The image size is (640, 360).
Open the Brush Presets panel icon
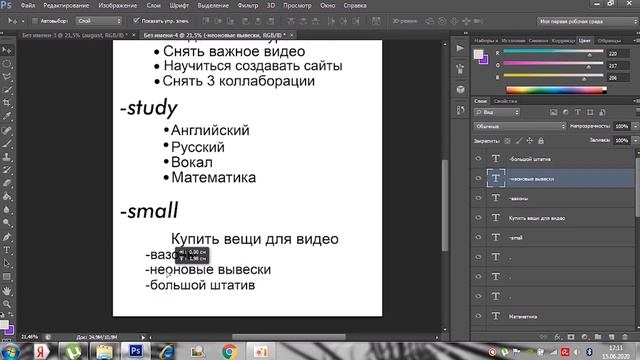pyautogui.click(x=460, y=69)
